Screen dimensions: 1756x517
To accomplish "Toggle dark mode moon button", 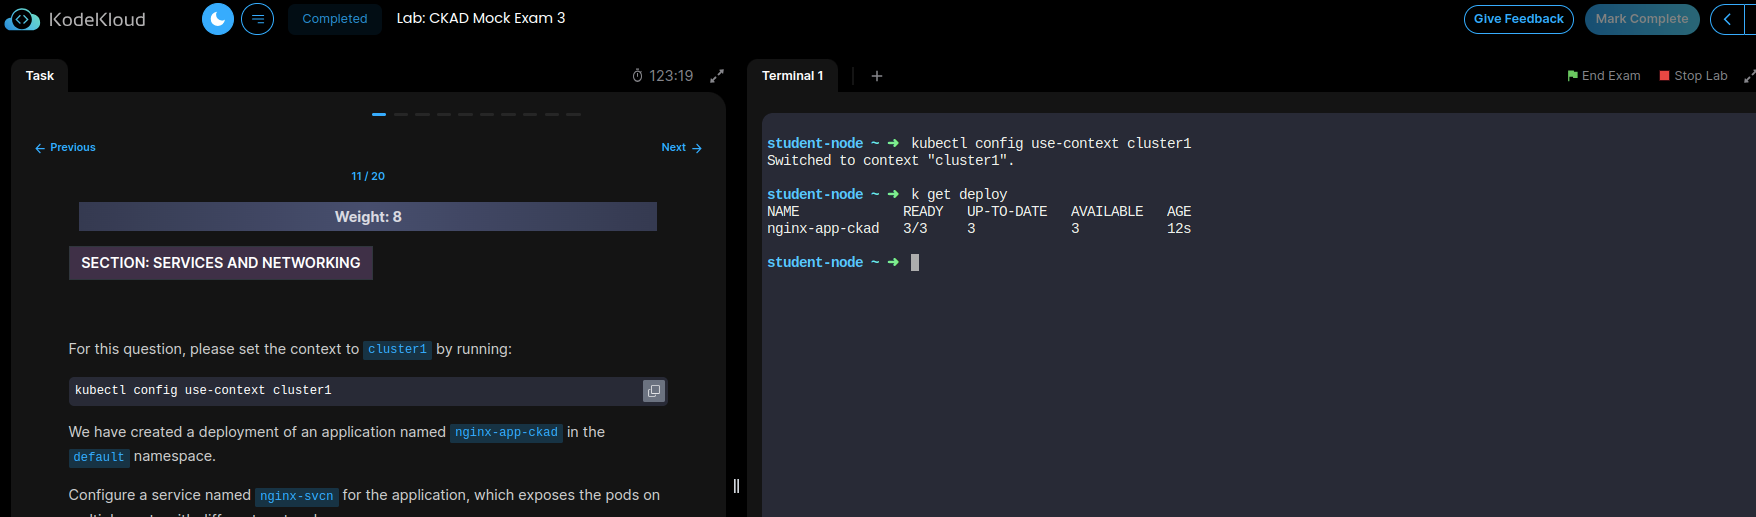I will pos(218,19).
